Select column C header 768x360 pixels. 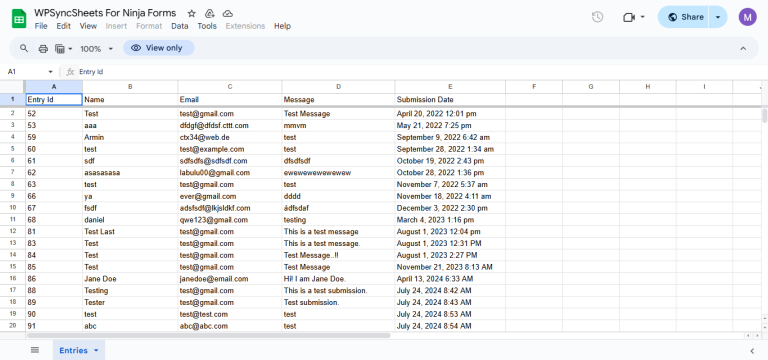(x=230, y=87)
